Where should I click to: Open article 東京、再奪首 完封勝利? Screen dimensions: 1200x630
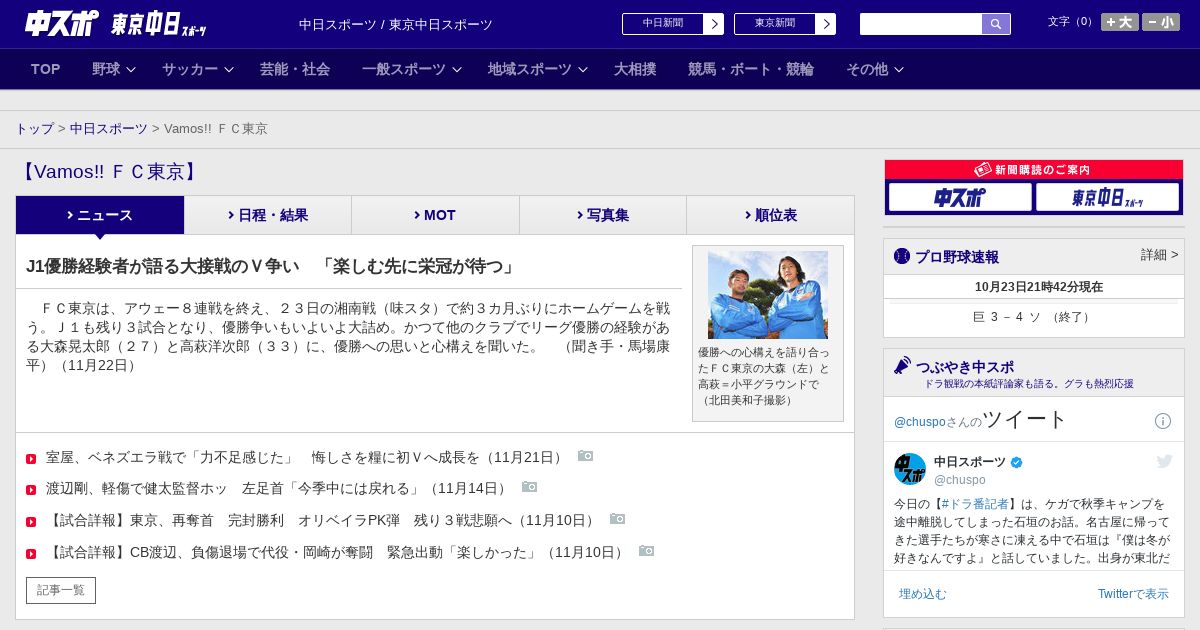tap(322, 520)
